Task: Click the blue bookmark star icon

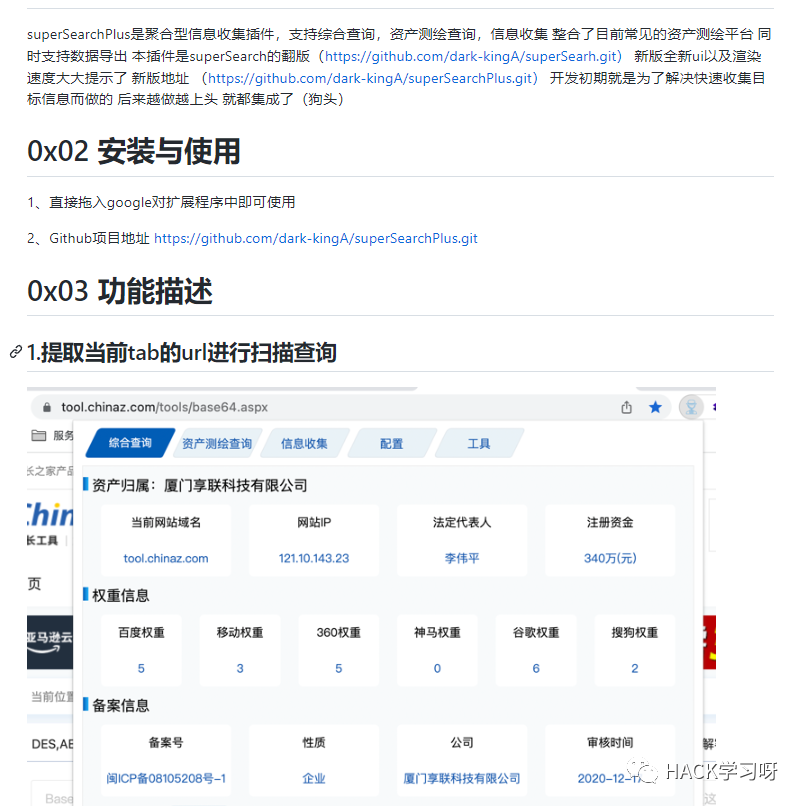Action: pos(655,407)
